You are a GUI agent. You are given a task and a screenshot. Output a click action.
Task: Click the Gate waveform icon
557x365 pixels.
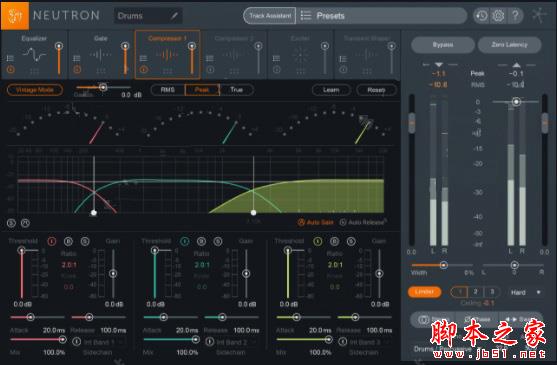coord(101,55)
